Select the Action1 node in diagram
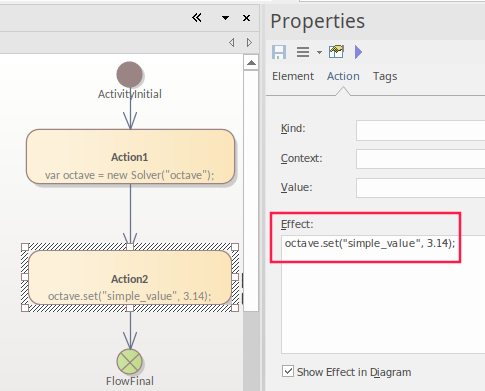 click(130, 157)
